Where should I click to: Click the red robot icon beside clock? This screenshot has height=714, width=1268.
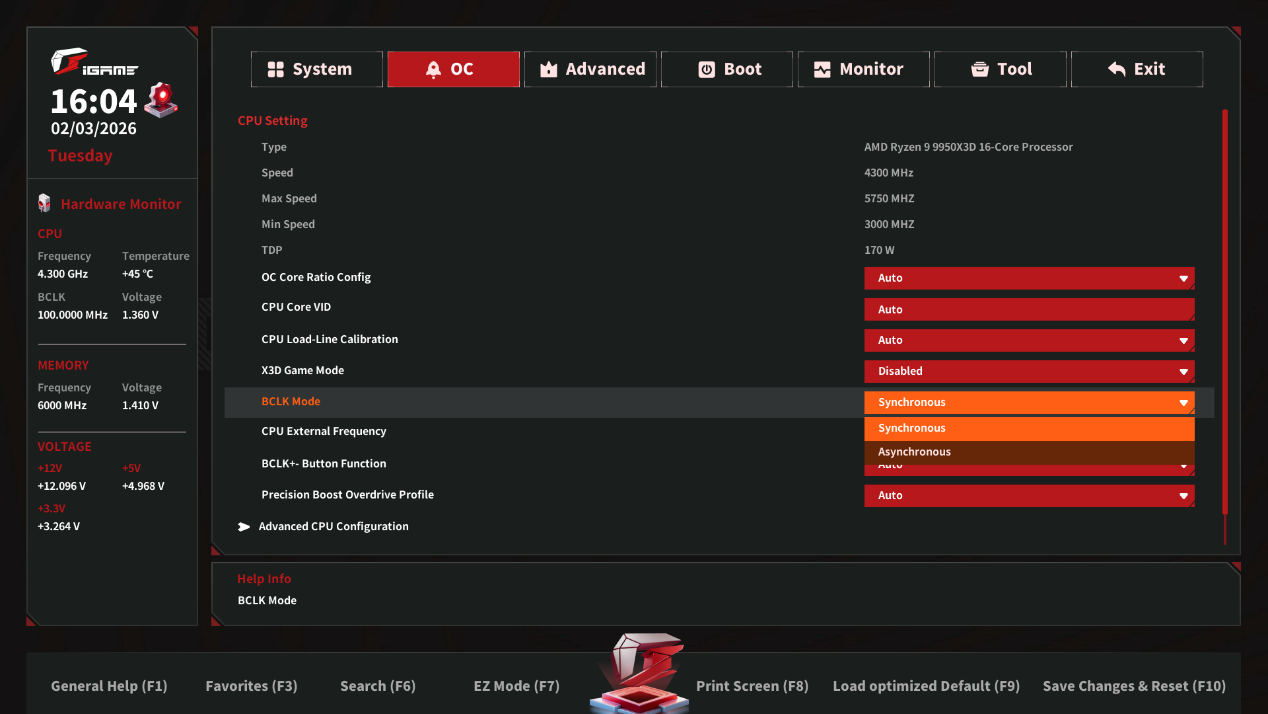click(161, 100)
